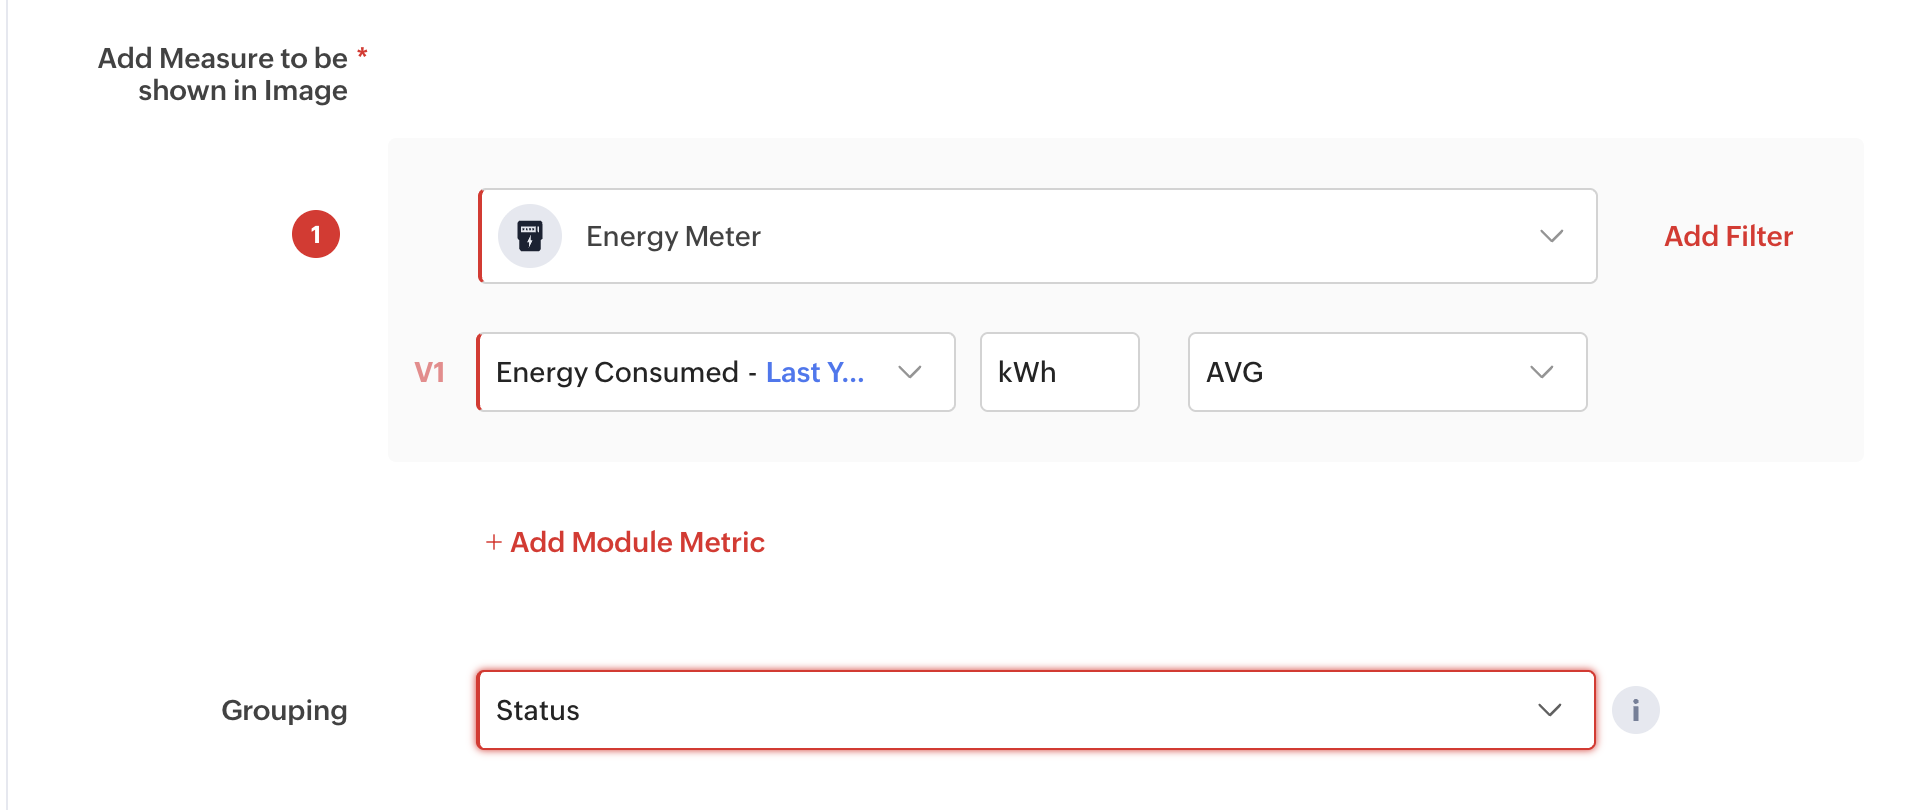1918x810 pixels.
Task: Expand the Energy Meter chevron arrow
Action: pyautogui.click(x=1551, y=236)
